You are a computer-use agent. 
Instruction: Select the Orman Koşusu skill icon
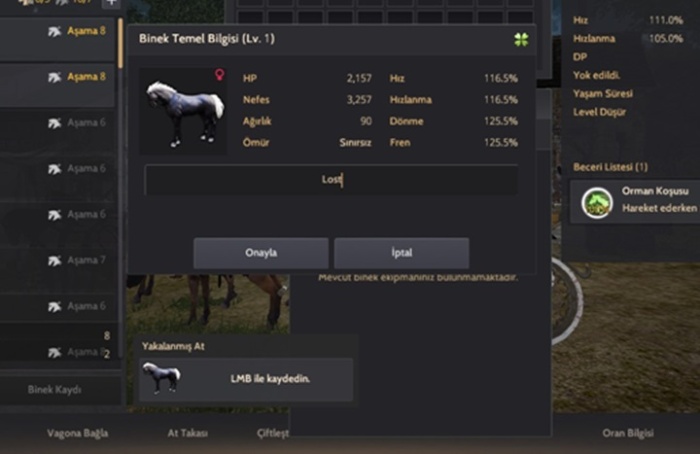click(x=596, y=203)
